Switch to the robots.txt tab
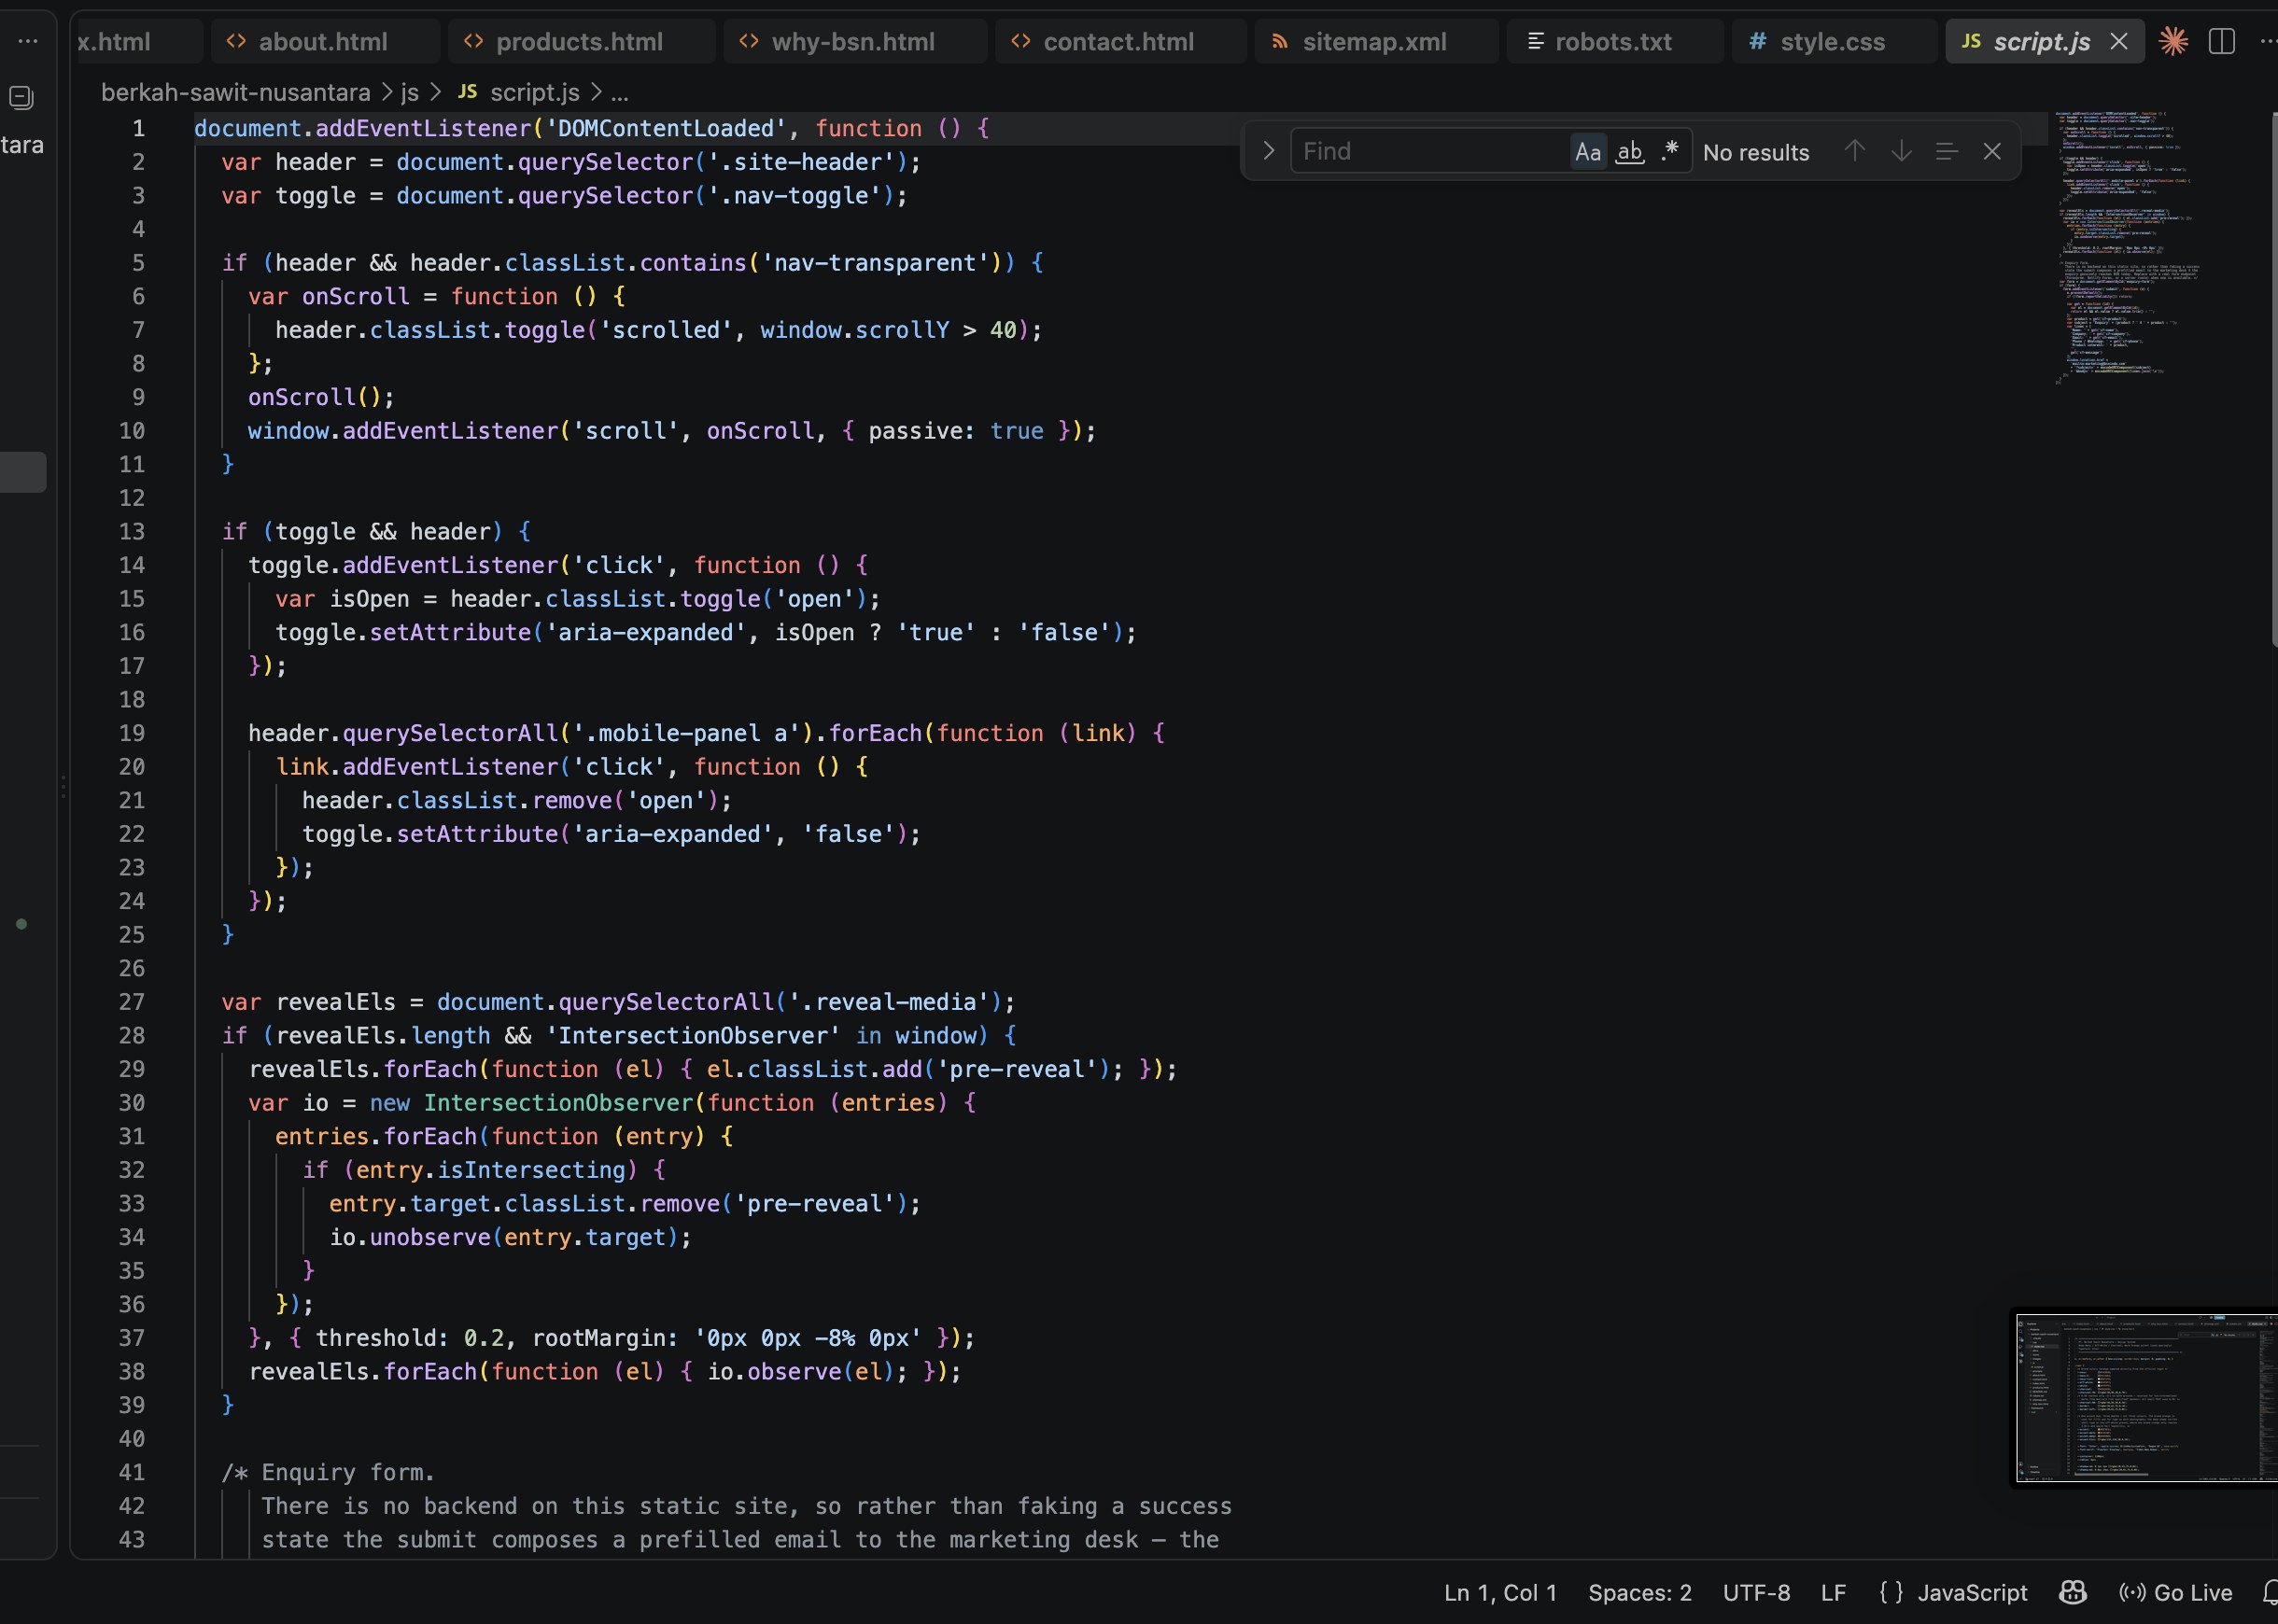 [x=1613, y=42]
